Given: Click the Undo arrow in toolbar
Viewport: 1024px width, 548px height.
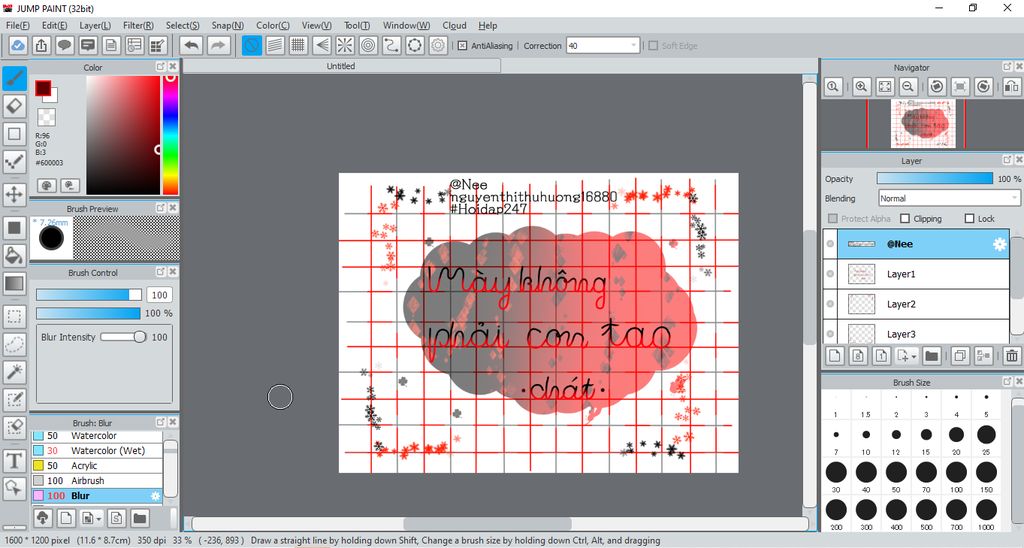Looking at the screenshot, I should tap(191, 45).
